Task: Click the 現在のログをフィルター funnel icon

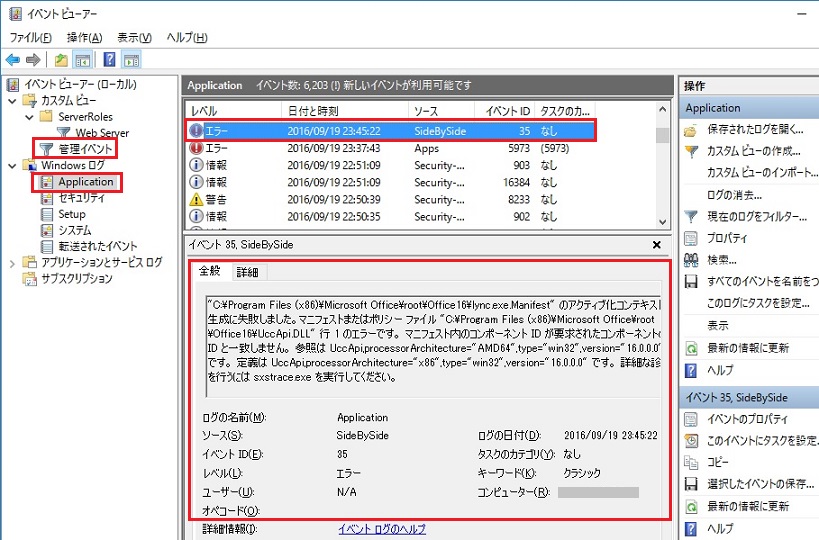Action: (x=691, y=217)
